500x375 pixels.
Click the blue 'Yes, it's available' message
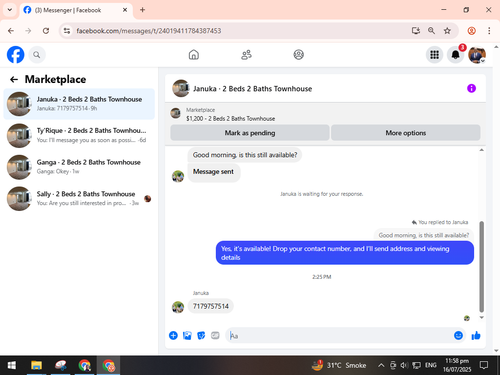(x=345, y=253)
